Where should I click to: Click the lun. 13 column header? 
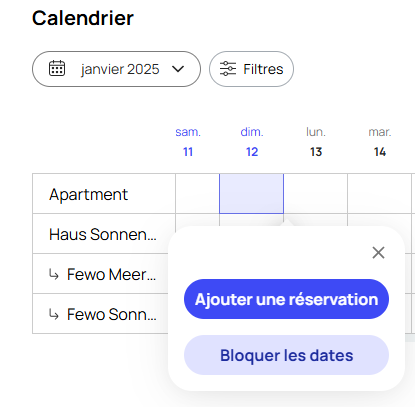[x=316, y=142]
